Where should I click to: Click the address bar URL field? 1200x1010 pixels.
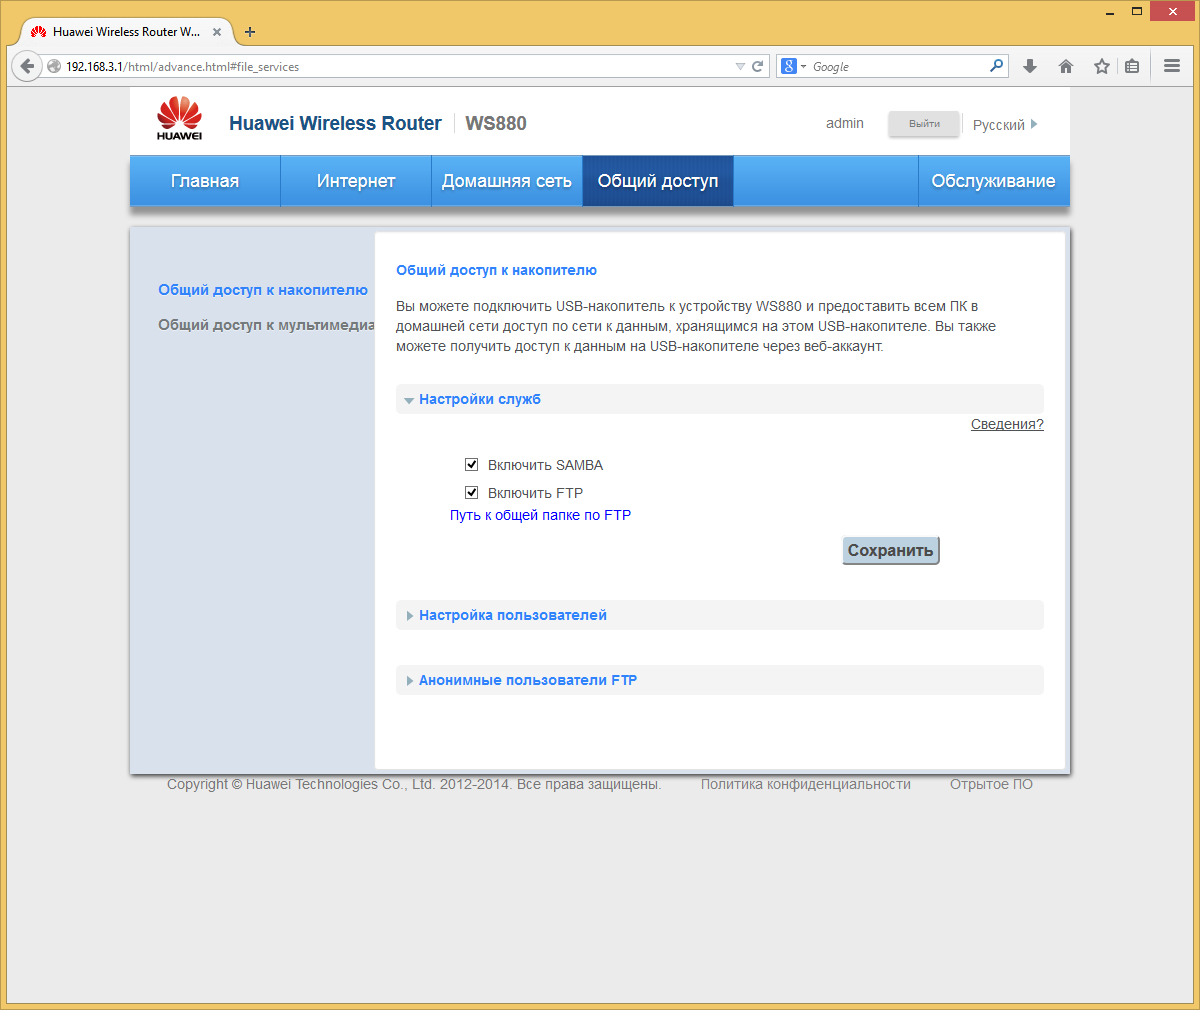pos(398,66)
